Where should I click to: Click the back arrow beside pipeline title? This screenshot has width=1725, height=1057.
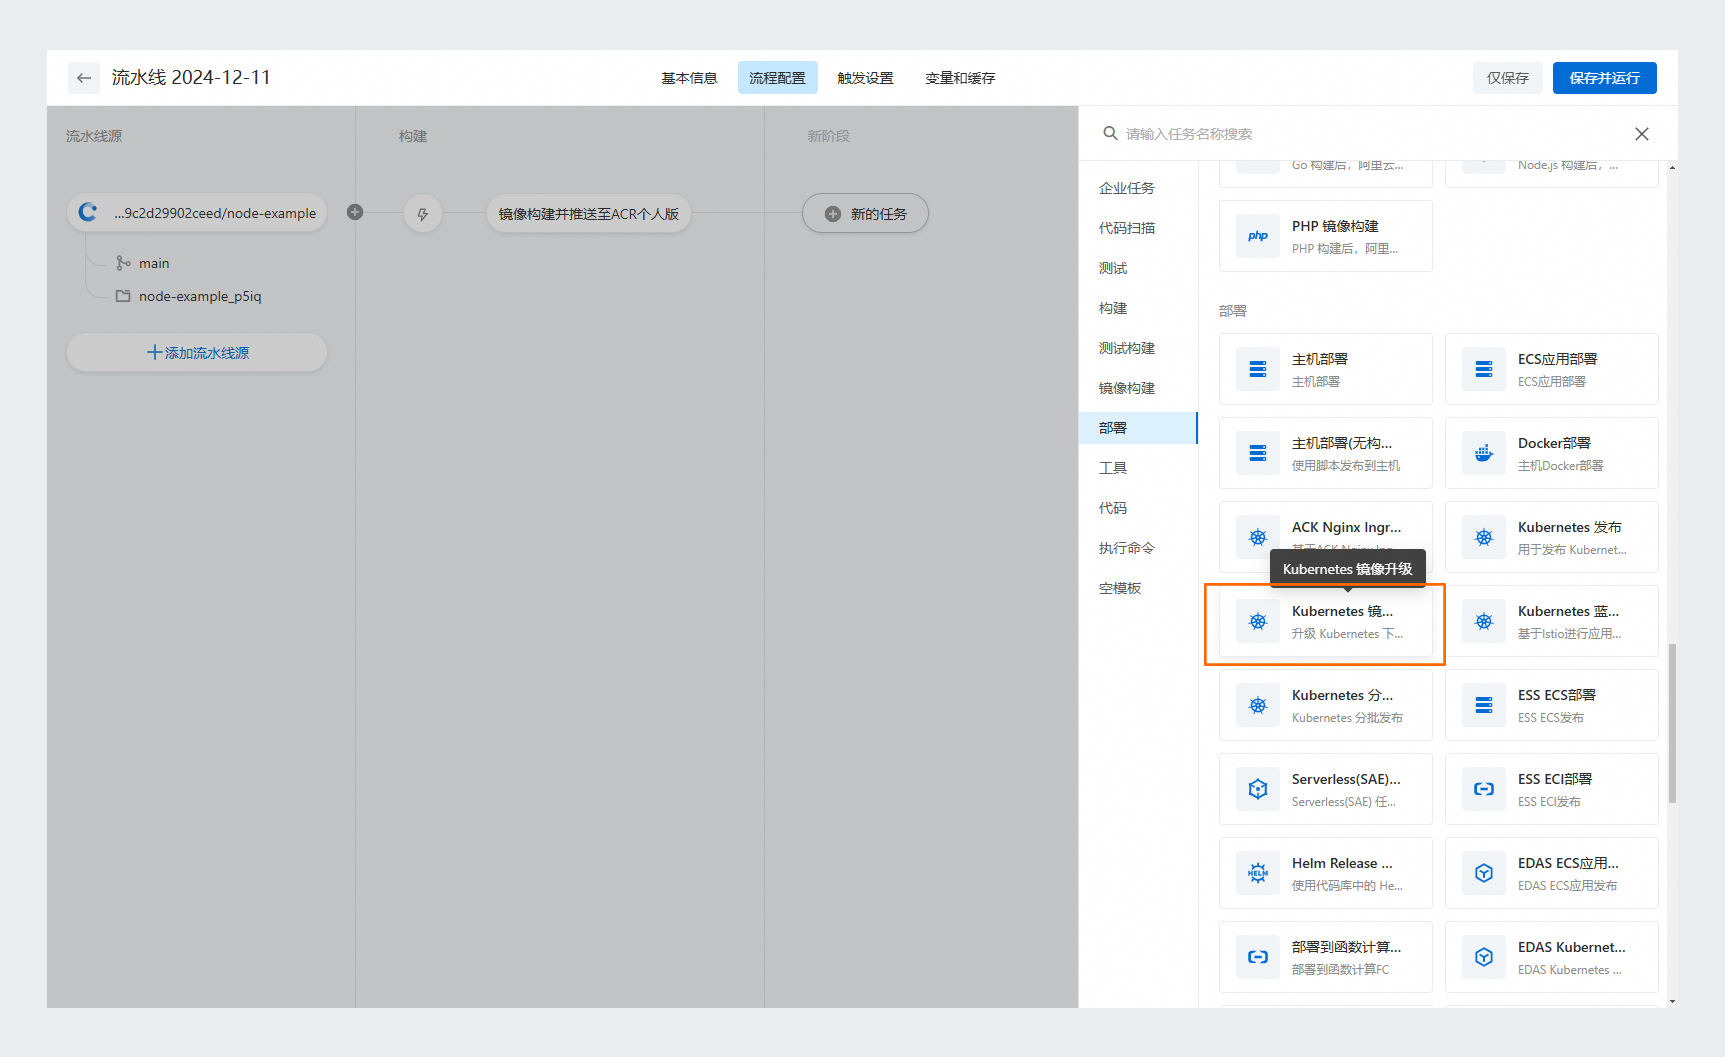coord(84,78)
